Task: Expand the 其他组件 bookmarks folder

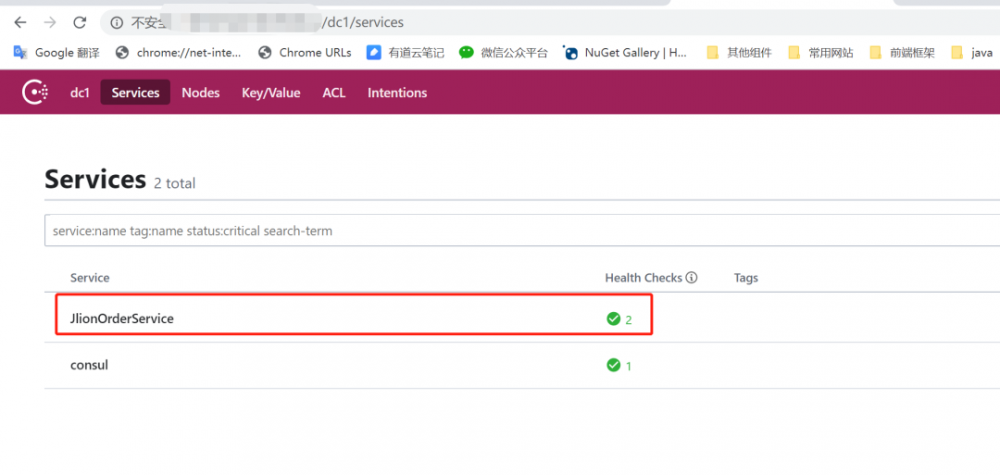Action: point(739,53)
